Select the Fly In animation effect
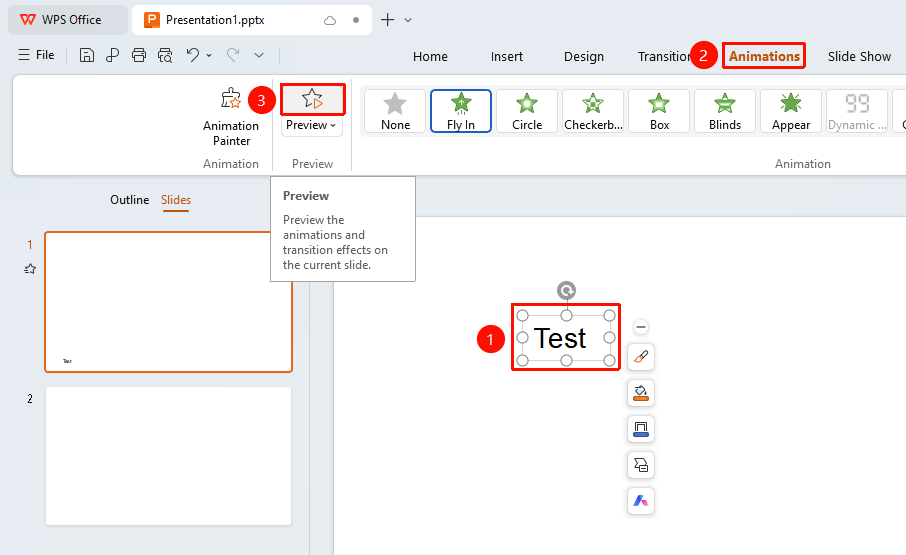The height and width of the screenshot is (555, 906). pyautogui.click(x=461, y=111)
